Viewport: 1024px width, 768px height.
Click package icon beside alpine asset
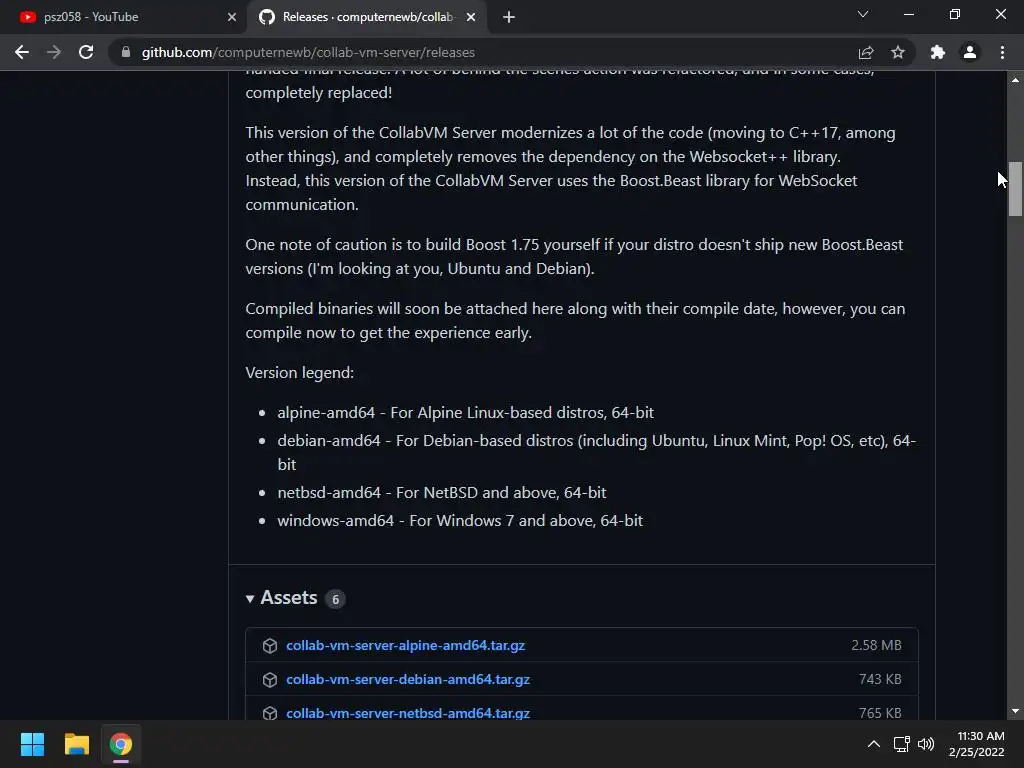pos(270,645)
